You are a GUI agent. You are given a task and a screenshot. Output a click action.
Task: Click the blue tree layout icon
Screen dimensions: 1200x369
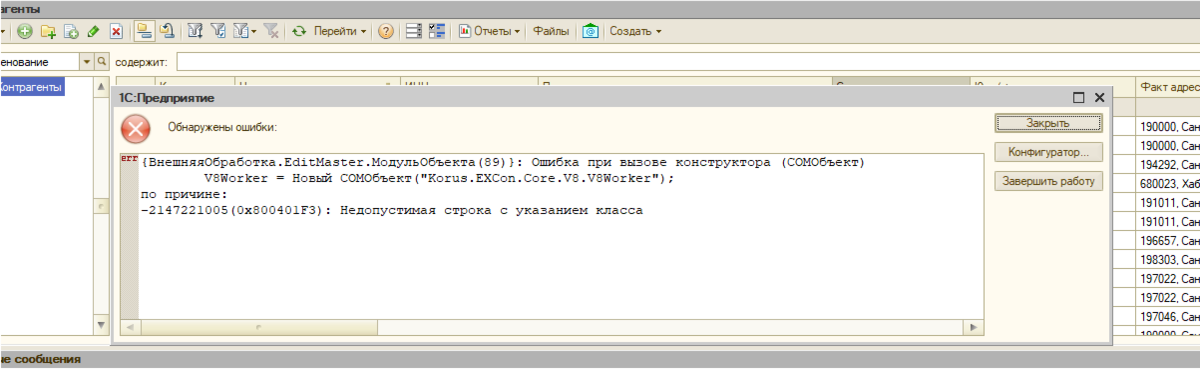coord(437,31)
